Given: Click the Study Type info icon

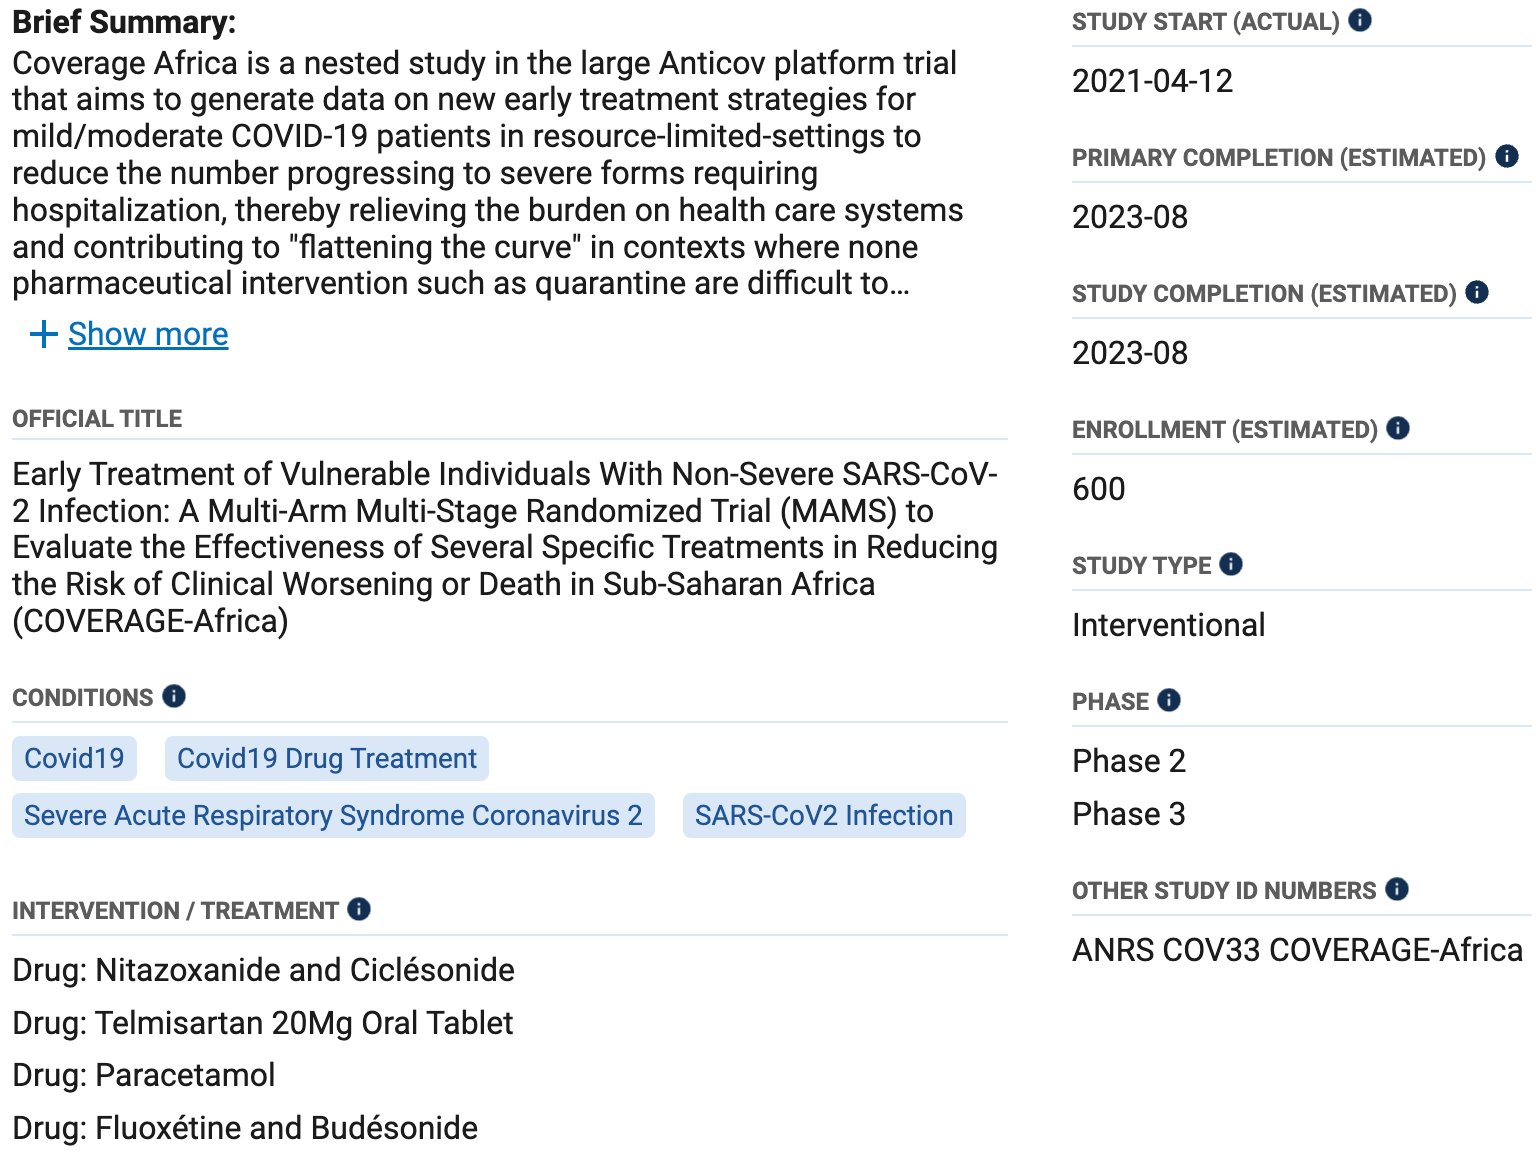Looking at the screenshot, I should tap(1231, 564).
